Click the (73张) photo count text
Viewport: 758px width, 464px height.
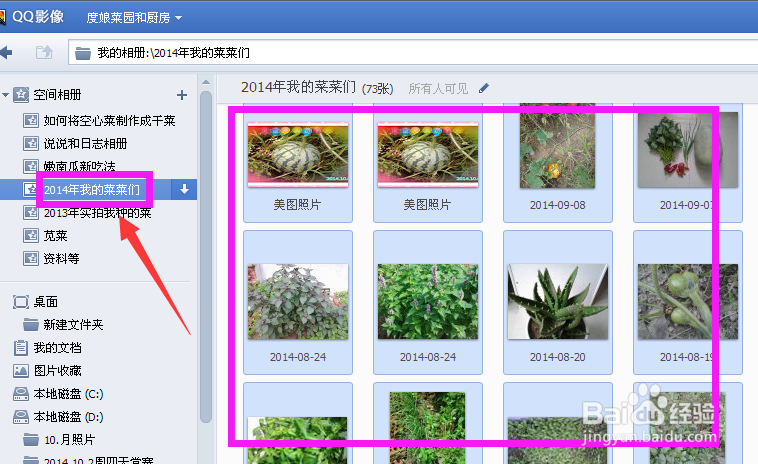(378, 89)
